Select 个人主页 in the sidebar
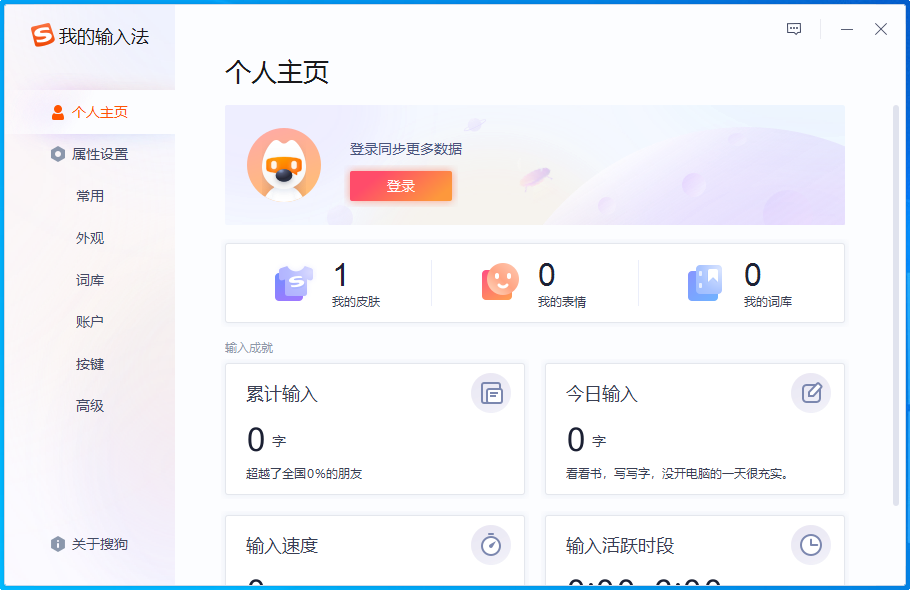This screenshot has width=910, height=590. click(90, 112)
